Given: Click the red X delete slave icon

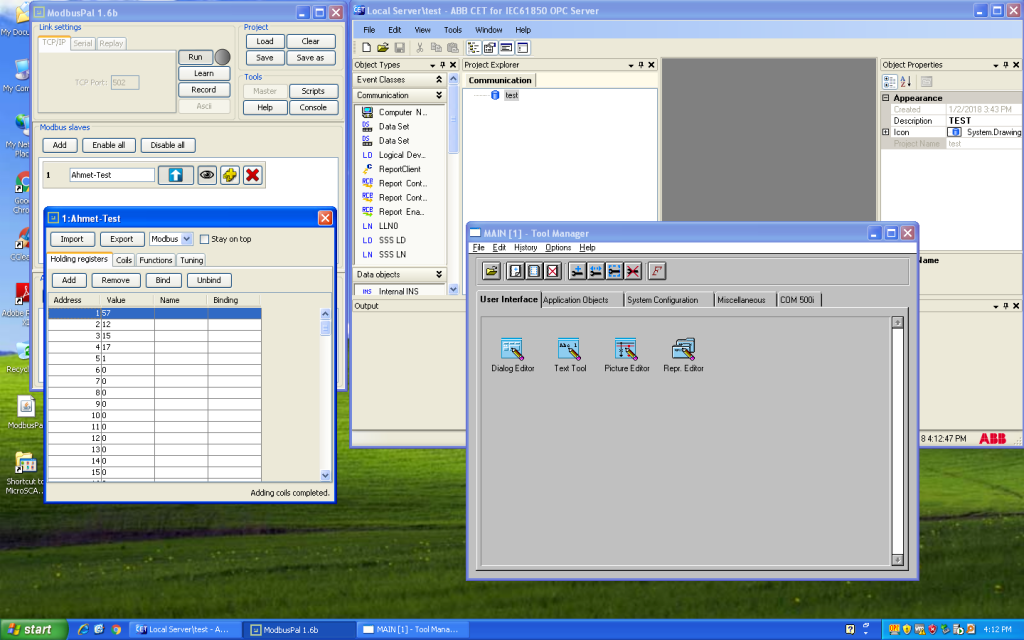Looking at the screenshot, I should click(253, 175).
